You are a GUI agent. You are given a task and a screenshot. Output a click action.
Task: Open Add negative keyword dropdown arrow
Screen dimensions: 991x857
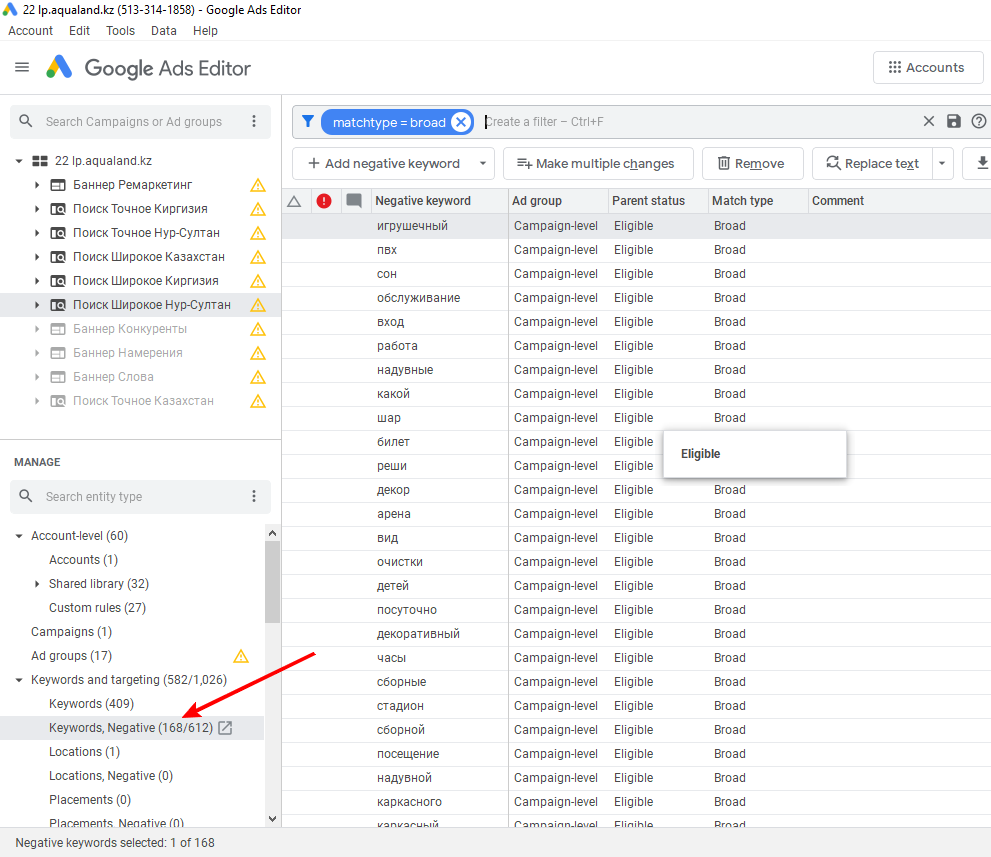point(482,164)
